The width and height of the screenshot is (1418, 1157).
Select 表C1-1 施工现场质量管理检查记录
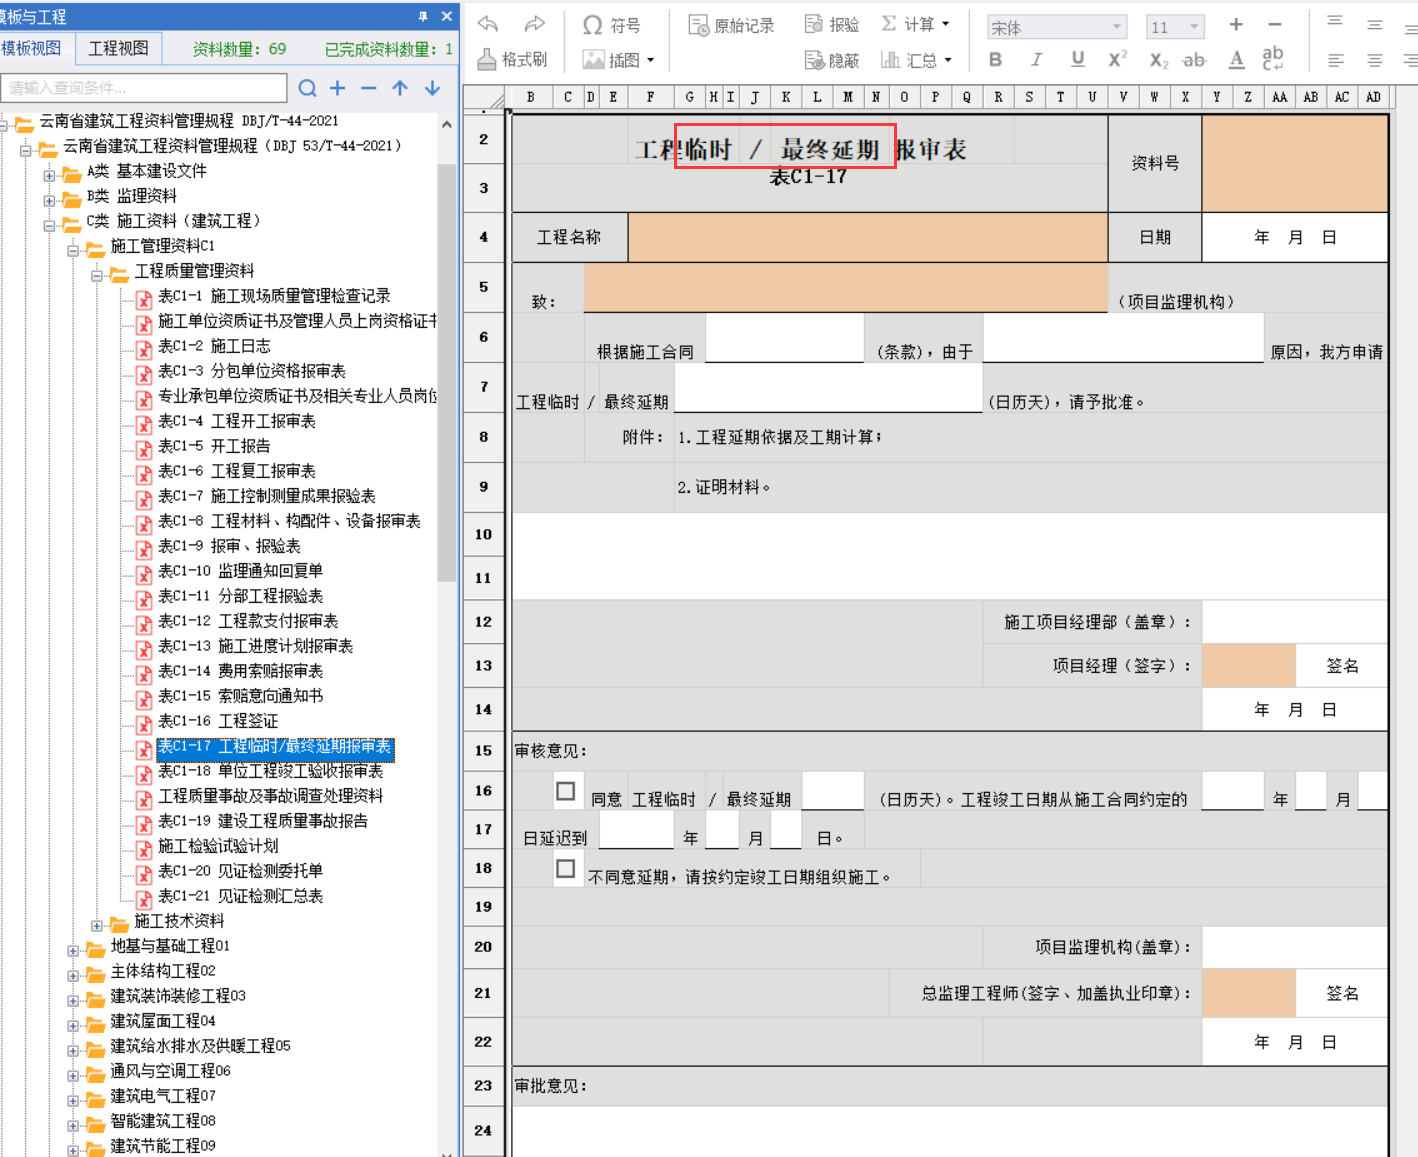pyautogui.click(x=274, y=296)
